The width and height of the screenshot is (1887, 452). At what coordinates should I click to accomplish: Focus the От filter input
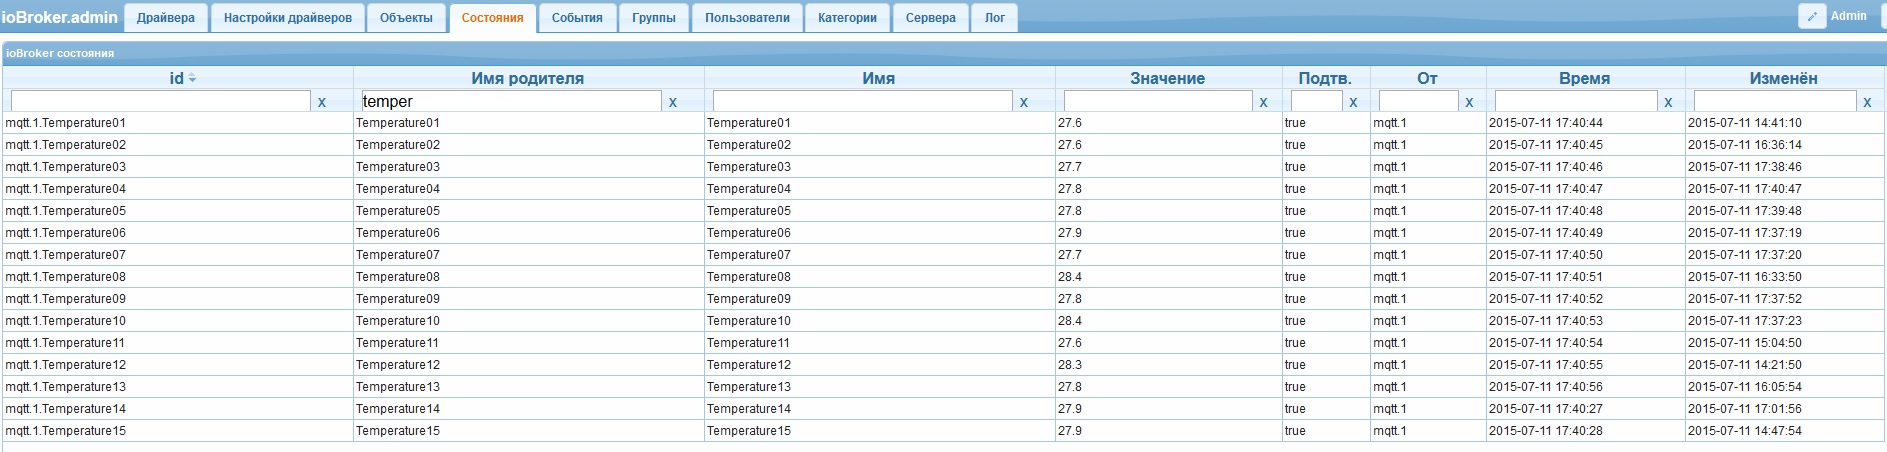1419,101
